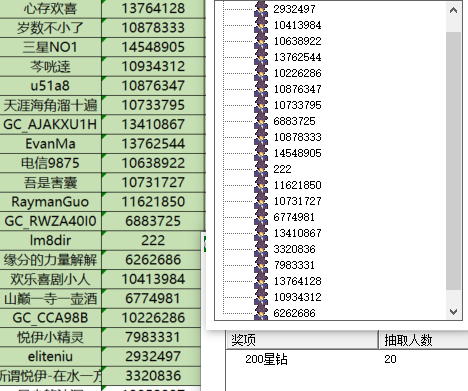Click the vertical scrollbar thumb in winner list
Viewport: 468px width, 391px height.
click(x=453, y=161)
